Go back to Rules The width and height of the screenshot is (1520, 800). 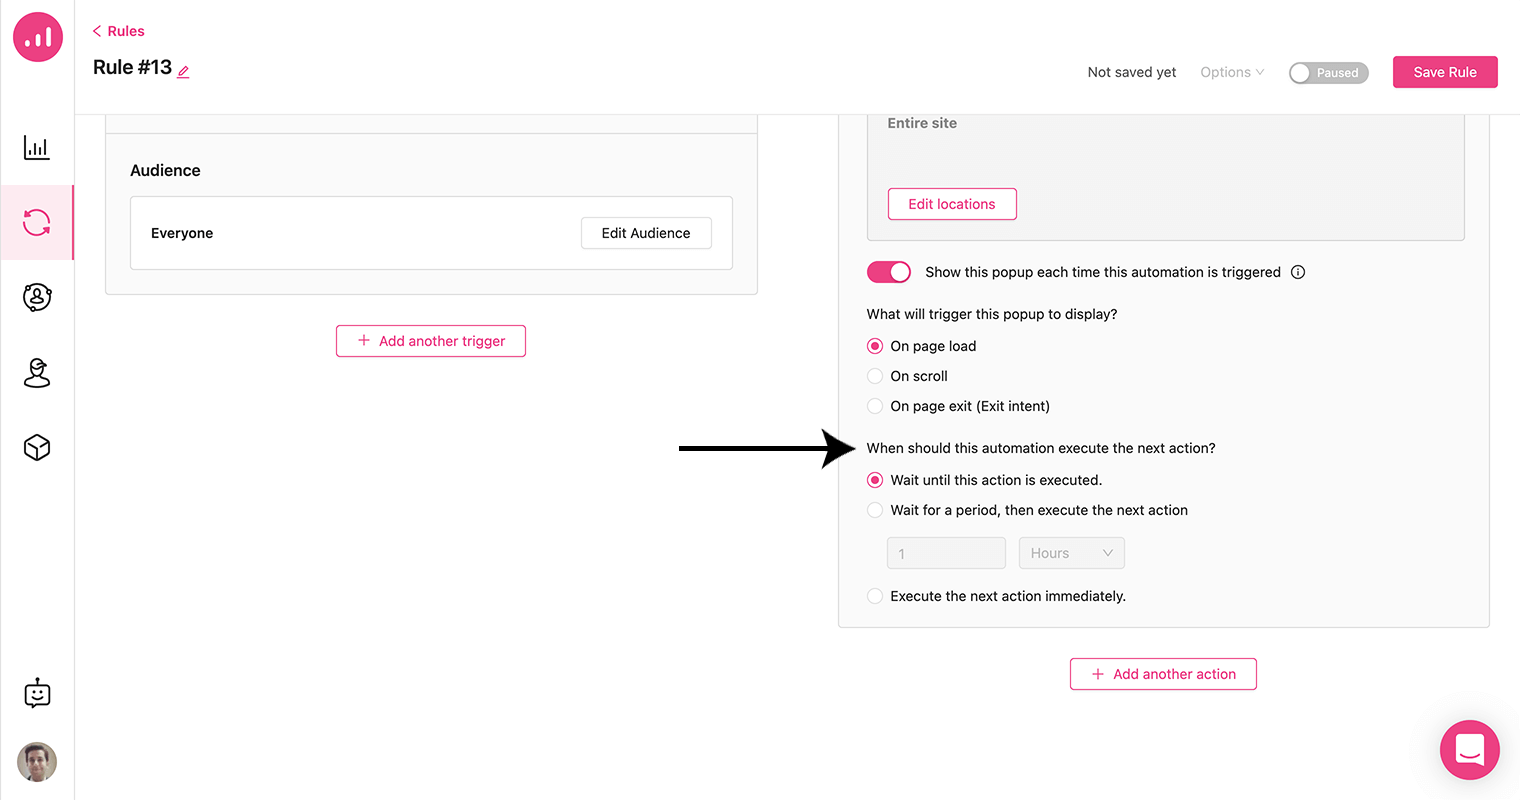pyautogui.click(x=118, y=31)
